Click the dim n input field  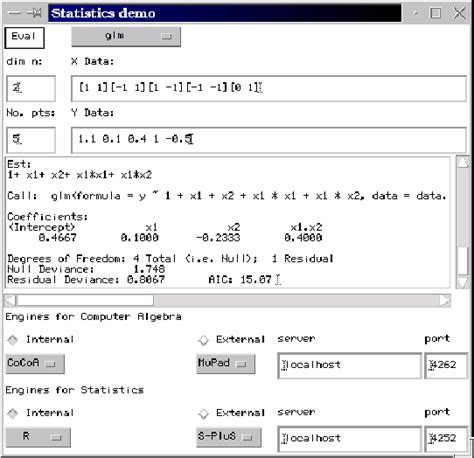pyautogui.click(x=31, y=88)
